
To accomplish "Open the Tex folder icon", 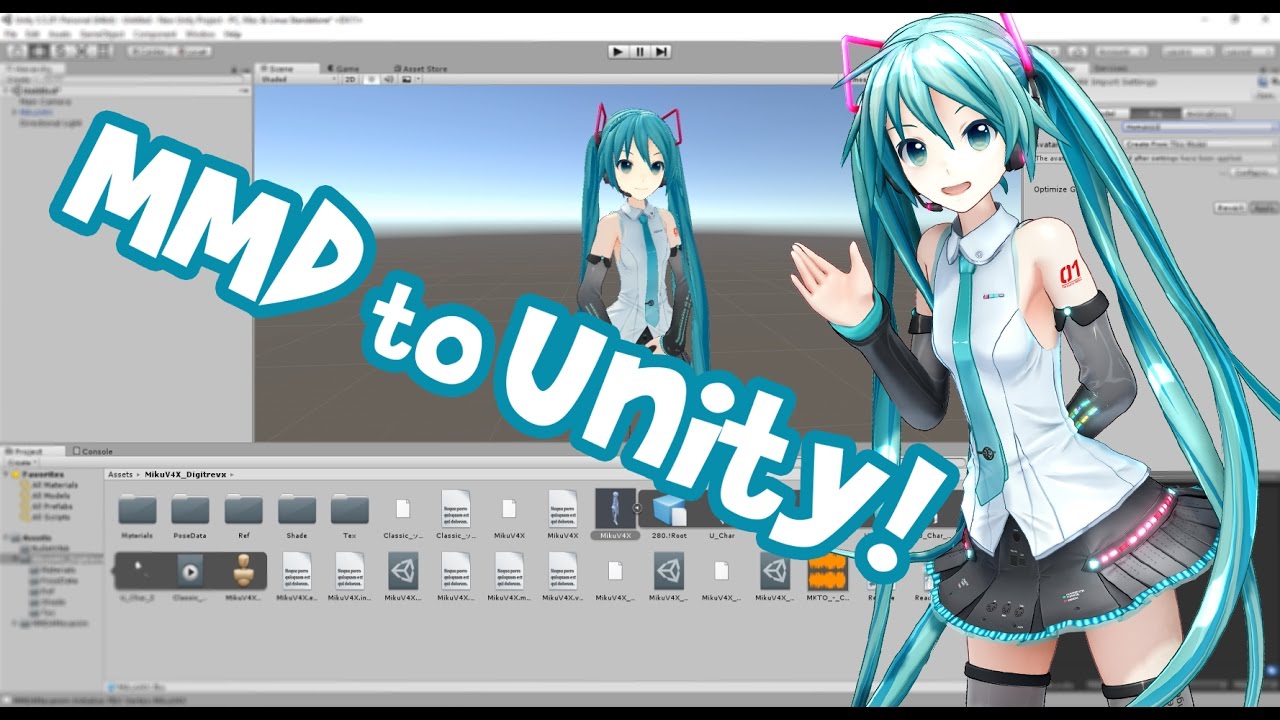I will pyautogui.click(x=350, y=509).
